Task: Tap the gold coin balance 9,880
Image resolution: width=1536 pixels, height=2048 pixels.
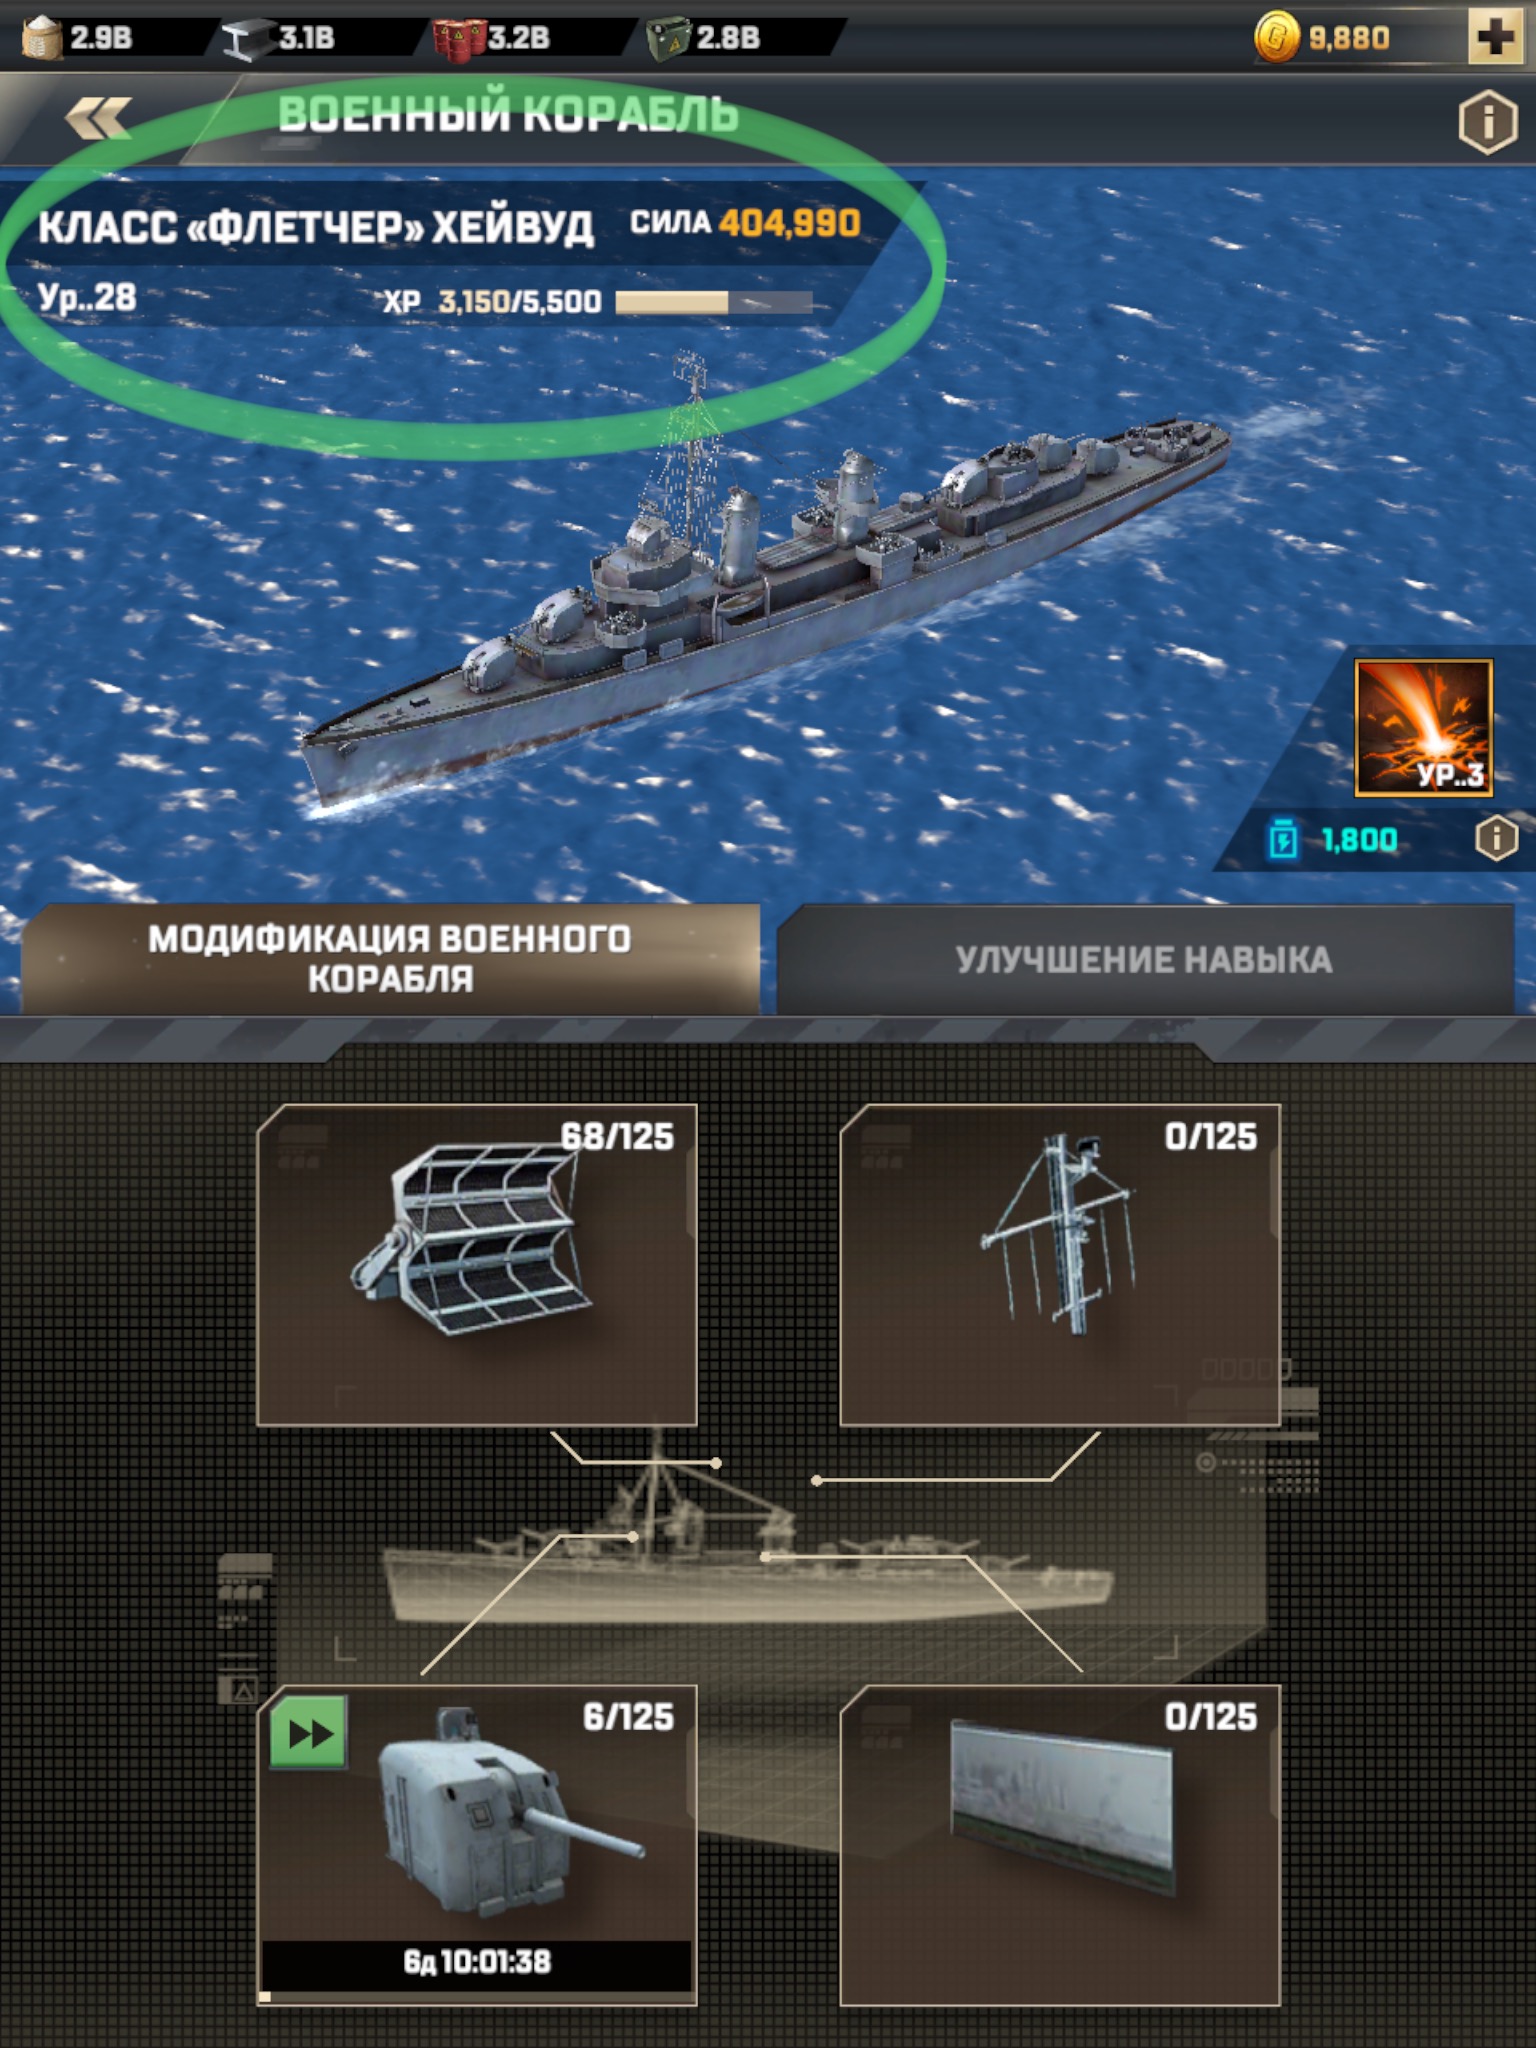Action: pos(1322,38)
